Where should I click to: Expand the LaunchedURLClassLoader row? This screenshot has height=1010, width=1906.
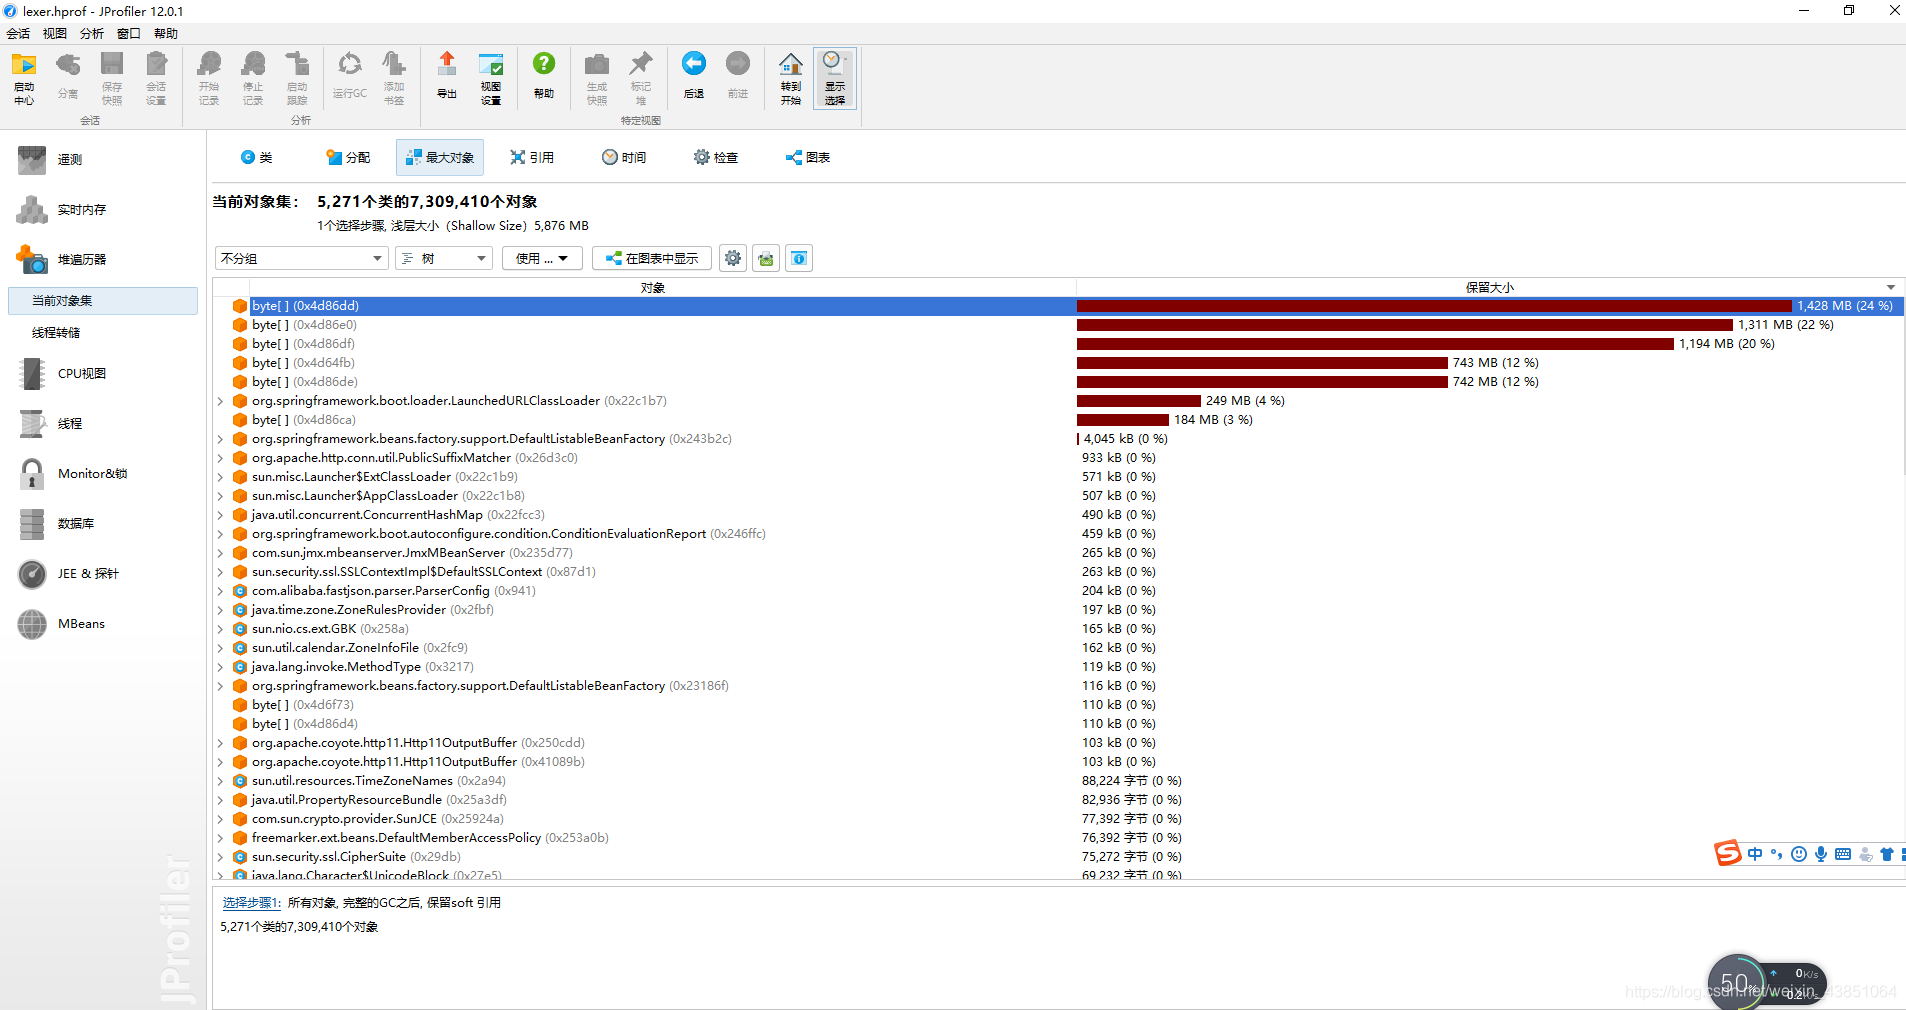tap(220, 401)
